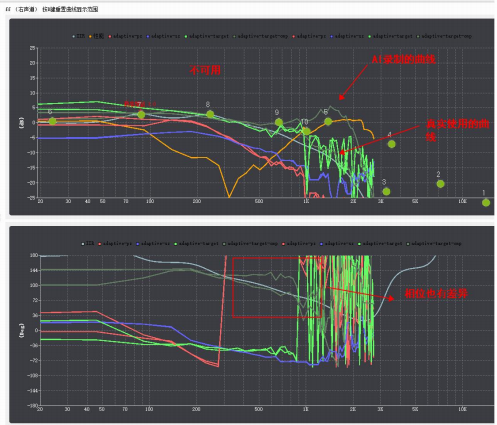Viewport: 497px width, 425px height.
Task: Toggle first adaptive-pz legend in phase chart
Action: (x=115, y=244)
